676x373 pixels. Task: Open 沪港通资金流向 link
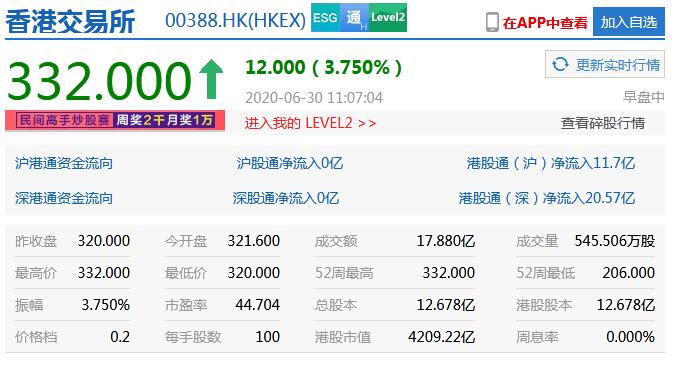tap(64, 163)
